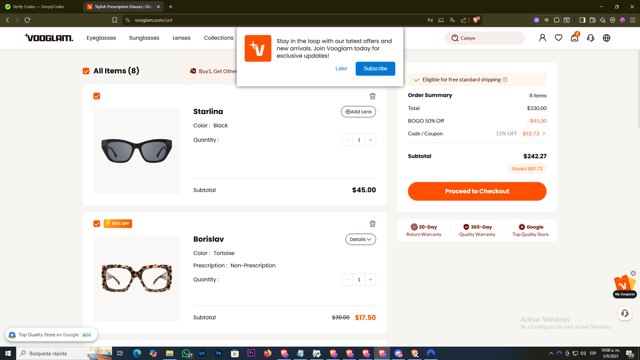The height and width of the screenshot is (360, 640).
Task: Decrease the Starlina quantity
Action: 347,140
